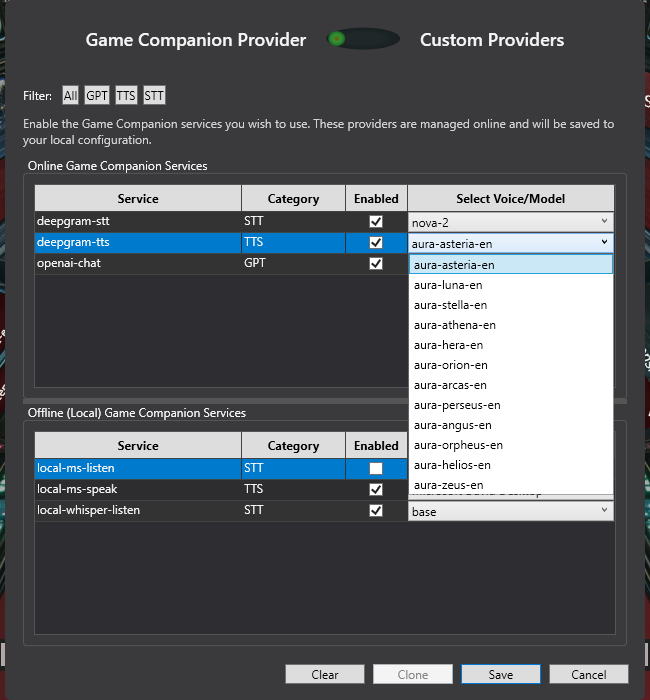Click the Save button
This screenshot has height=700, width=650.
point(501,674)
